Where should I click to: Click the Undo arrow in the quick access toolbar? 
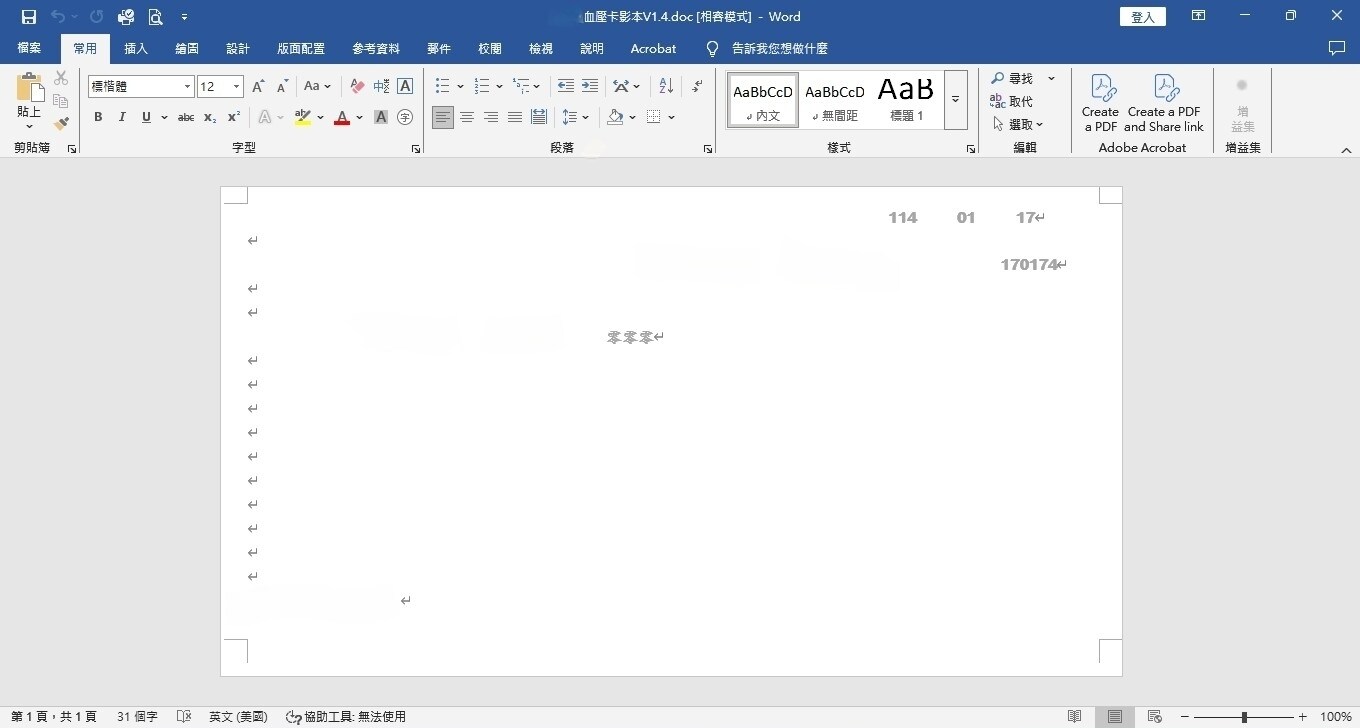(58, 17)
